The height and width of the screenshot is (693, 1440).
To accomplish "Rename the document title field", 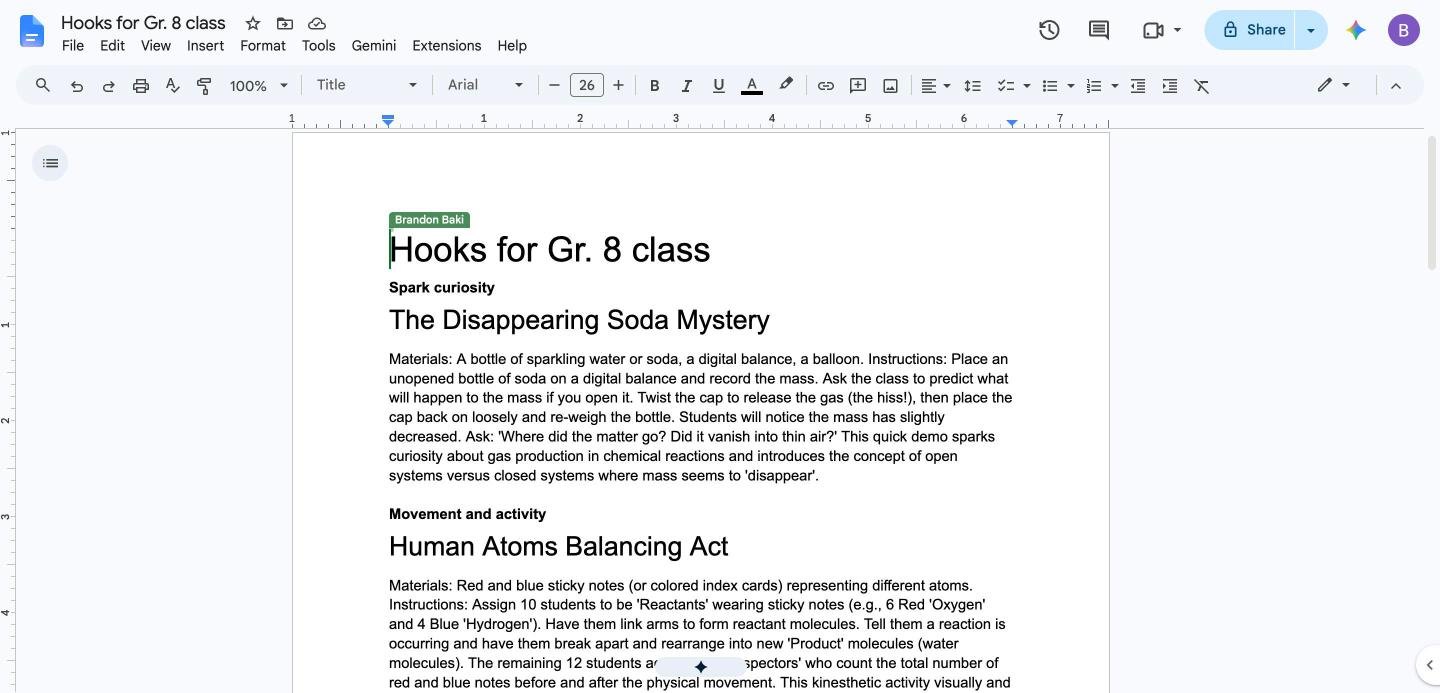I will (143, 23).
